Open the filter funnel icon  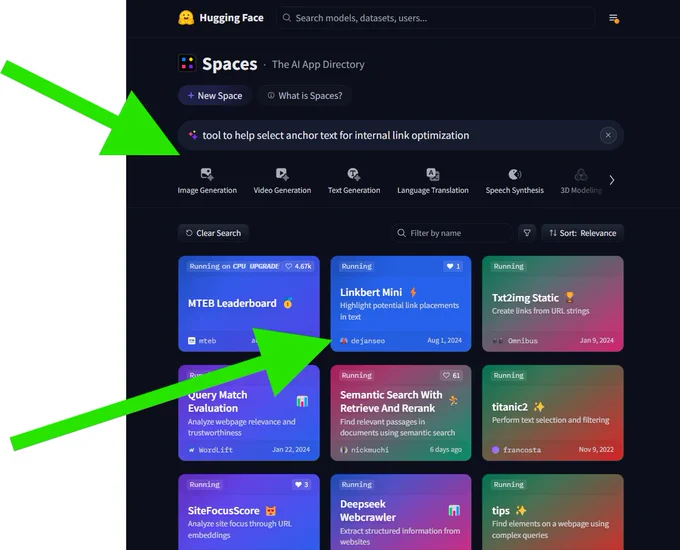click(527, 233)
